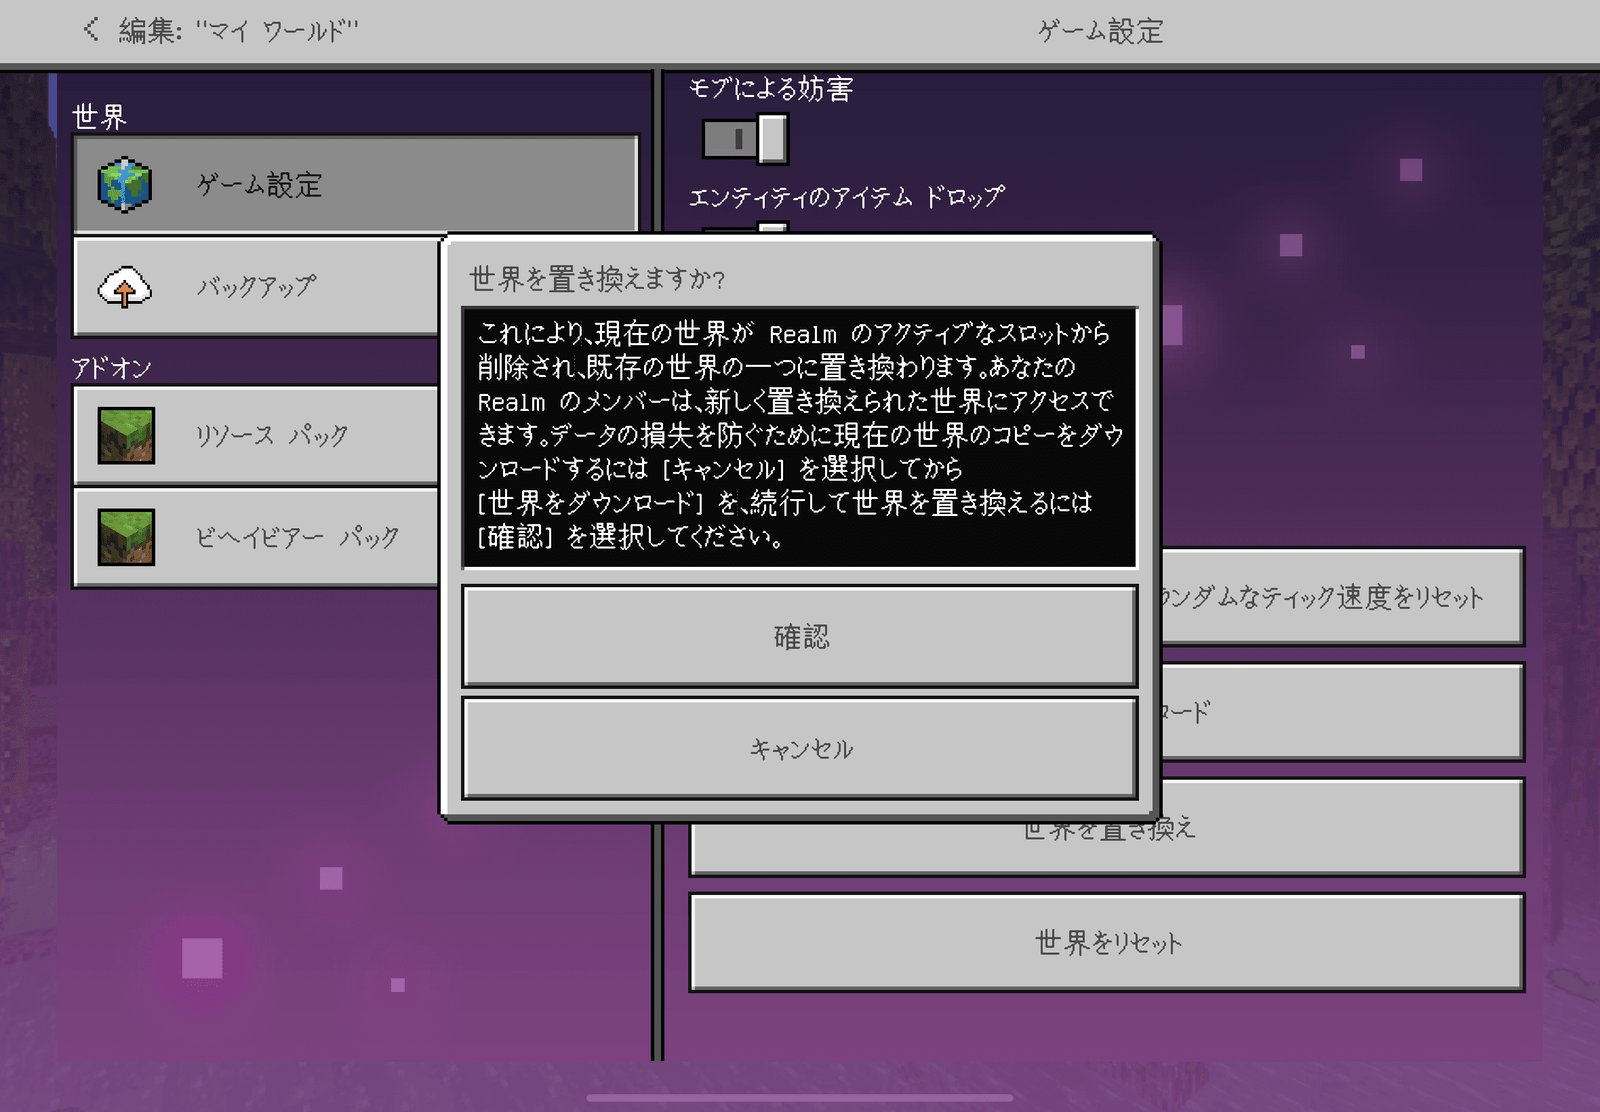The height and width of the screenshot is (1112, 1600).
Task: Select リソース パック in sidebar
Action: tap(257, 436)
